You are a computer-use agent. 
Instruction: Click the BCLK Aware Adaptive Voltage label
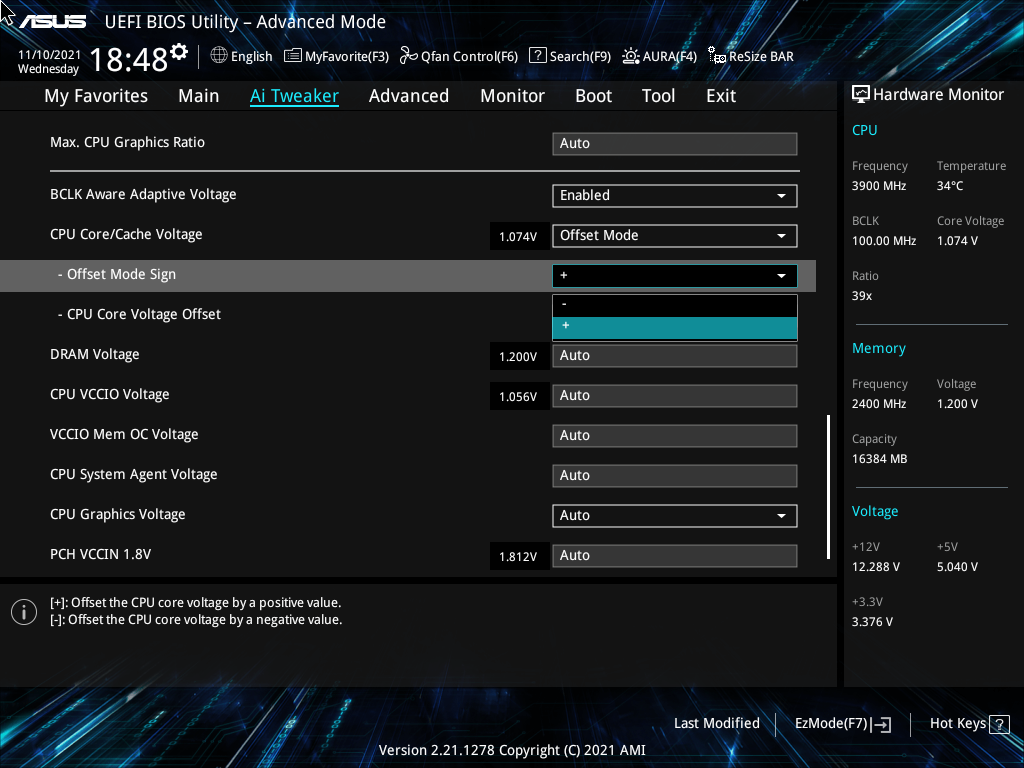click(143, 195)
